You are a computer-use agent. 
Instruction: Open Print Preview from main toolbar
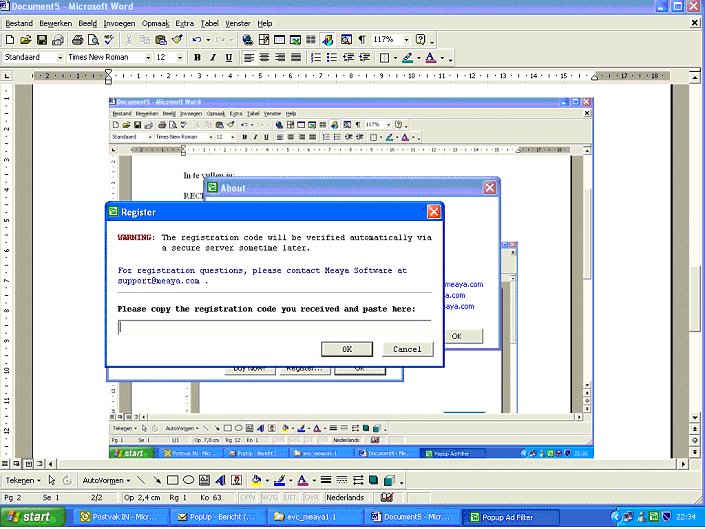[x=93, y=40]
